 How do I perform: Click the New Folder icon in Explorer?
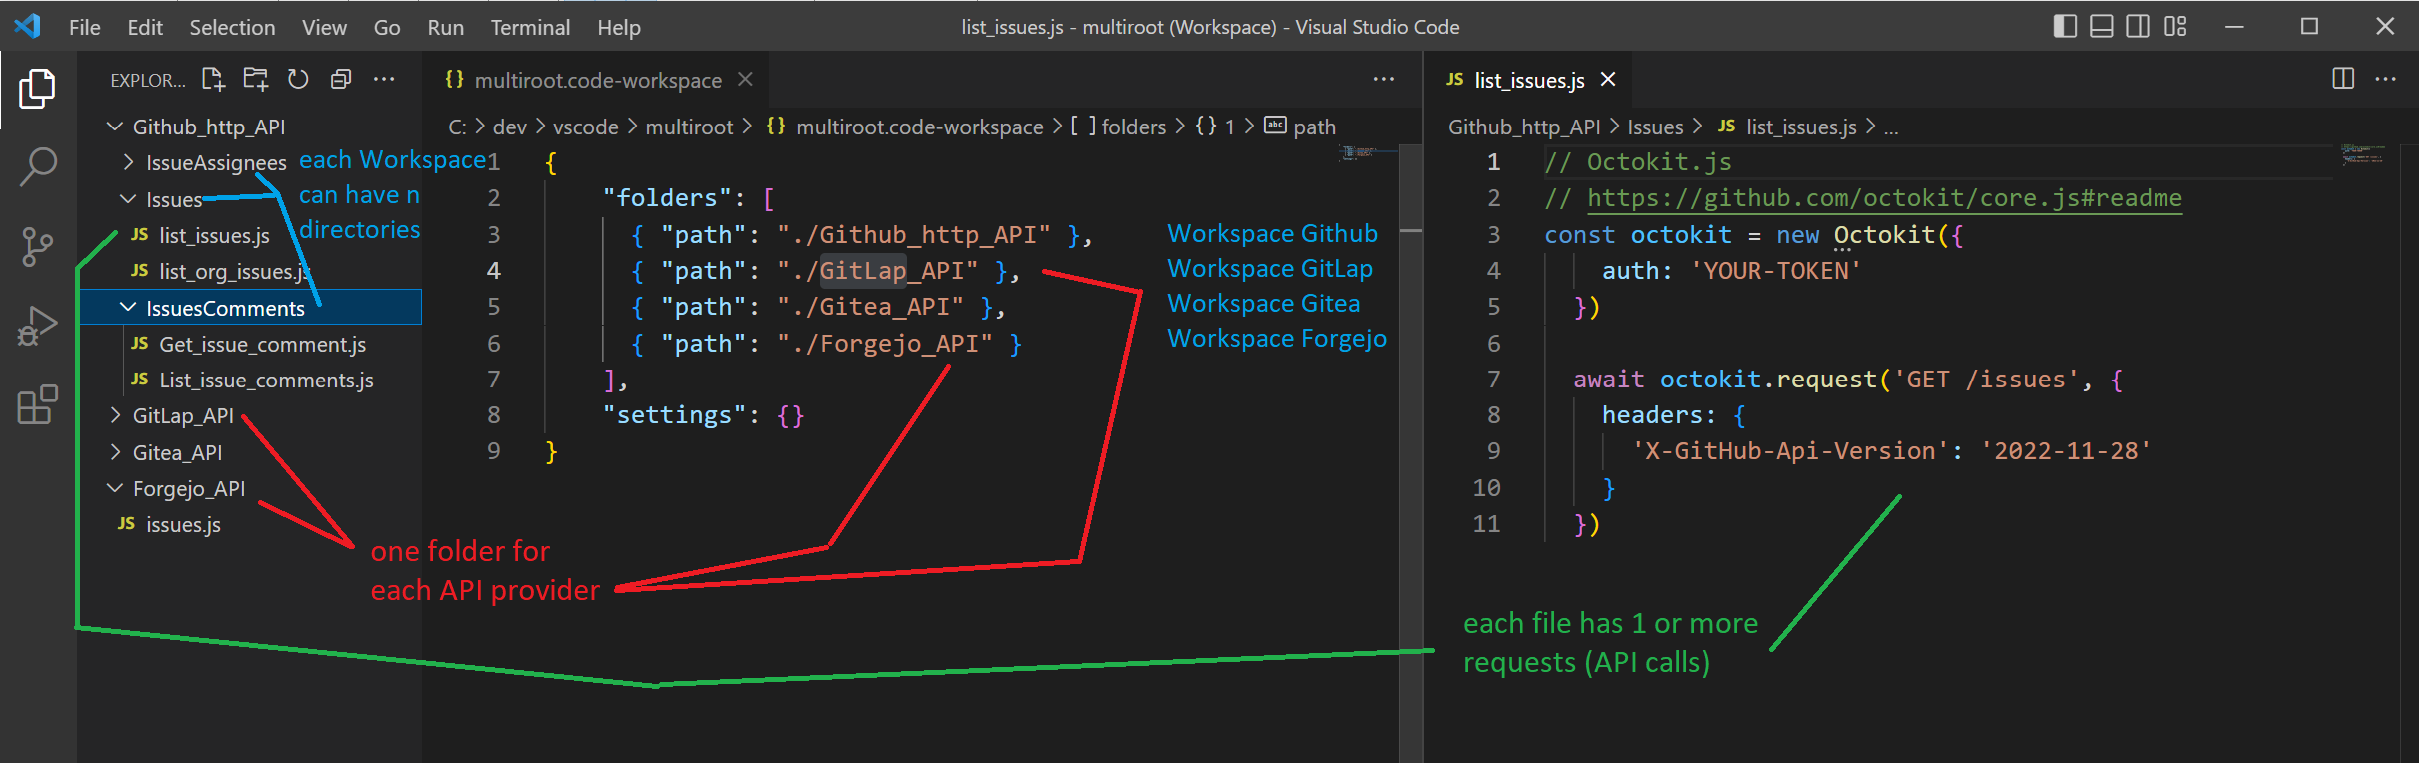pos(256,79)
